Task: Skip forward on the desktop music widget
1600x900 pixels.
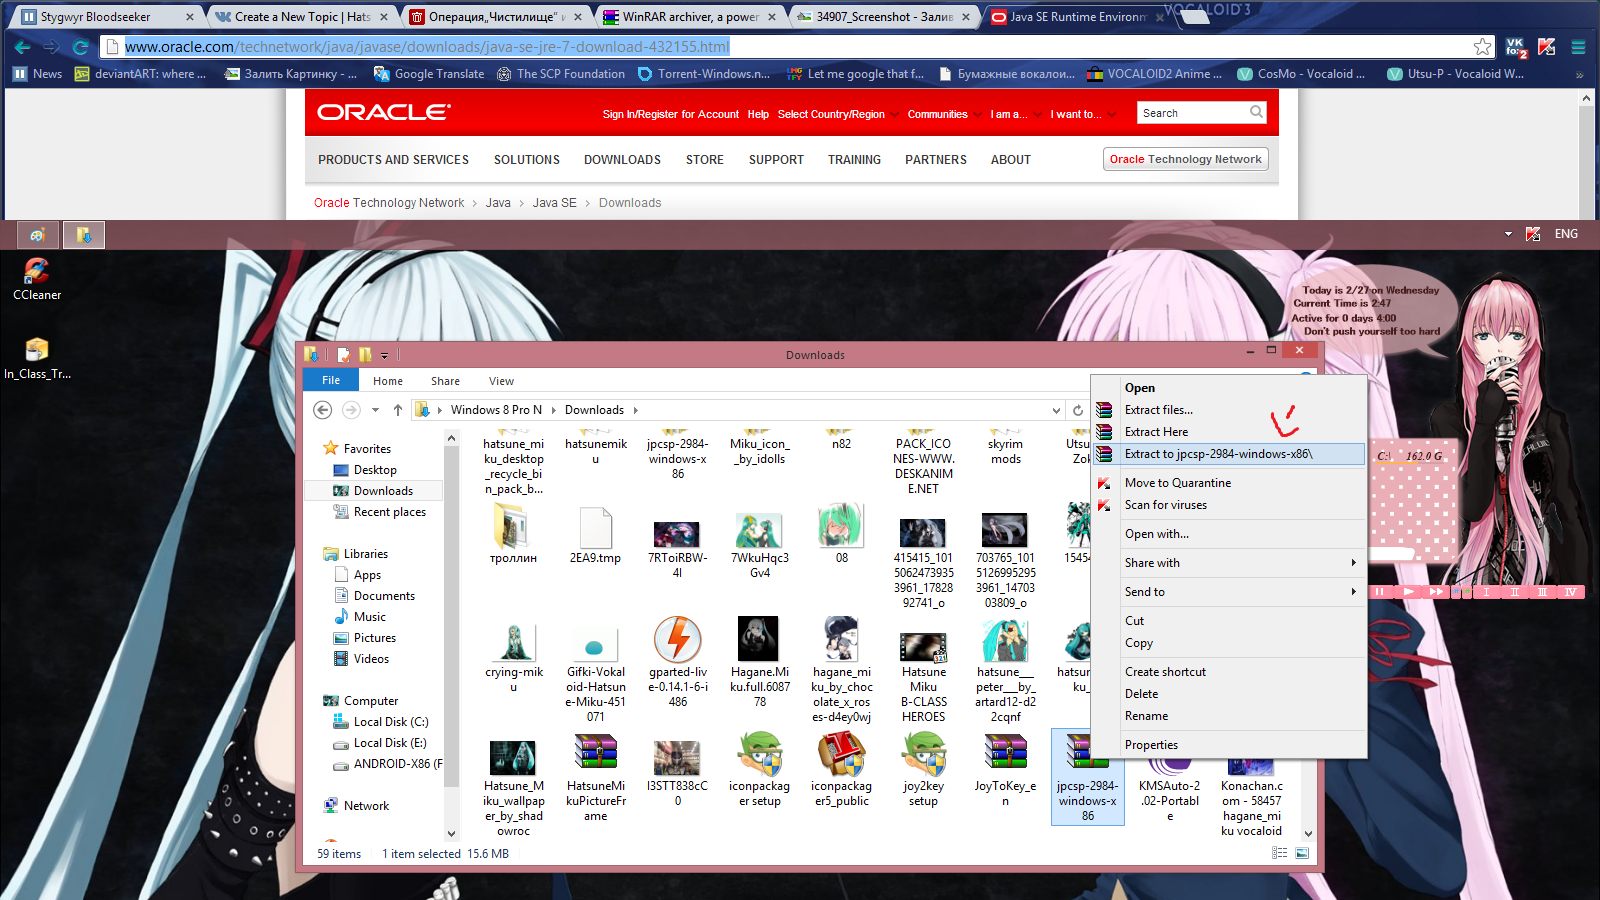Action: pyautogui.click(x=1436, y=592)
